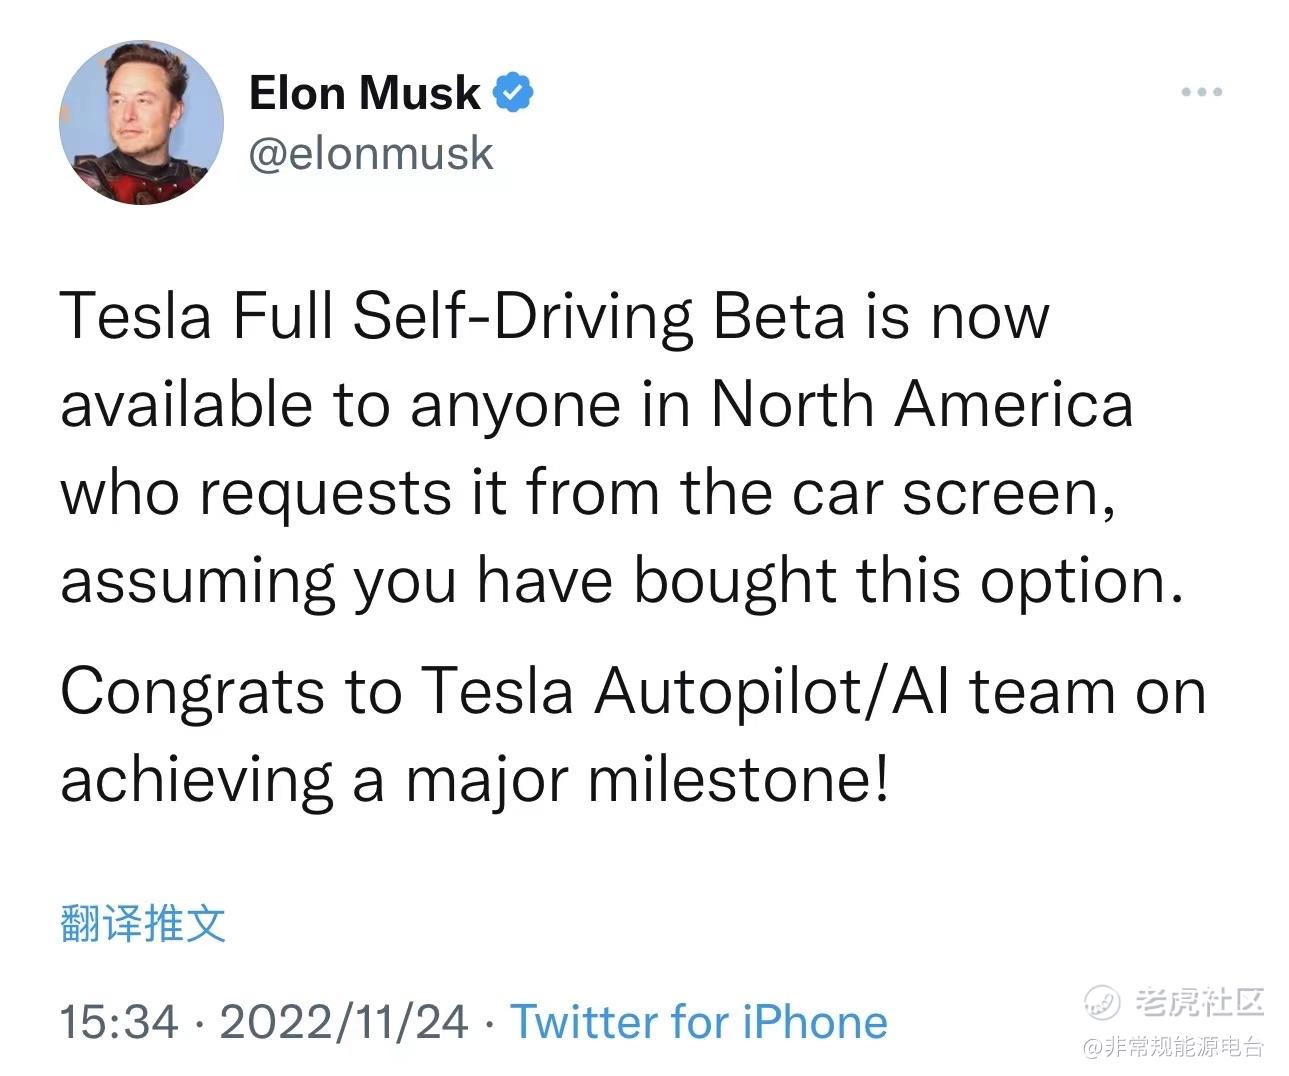This screenshot has height=1076, width=1289.
Task: Click the line "who requests it from the car screen,"
Action: pos(589,493)
